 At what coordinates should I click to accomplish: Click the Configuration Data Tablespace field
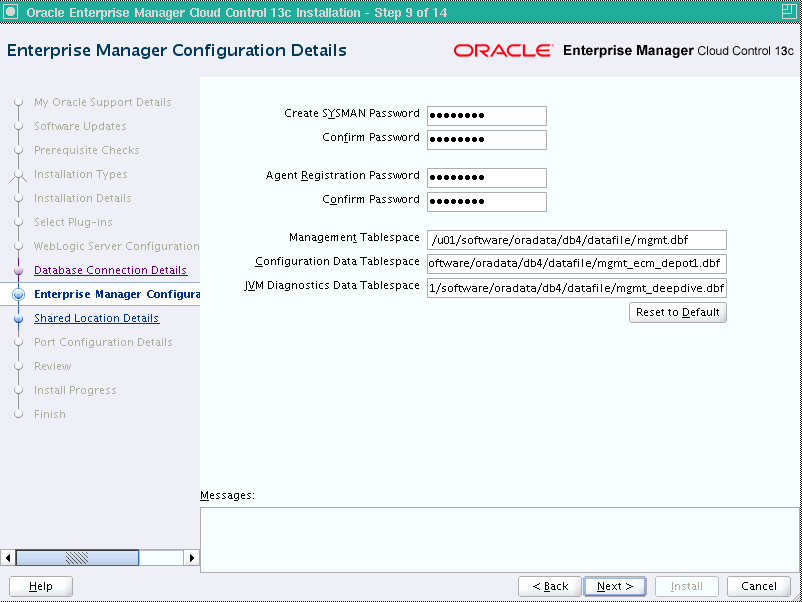click(576, 263)
